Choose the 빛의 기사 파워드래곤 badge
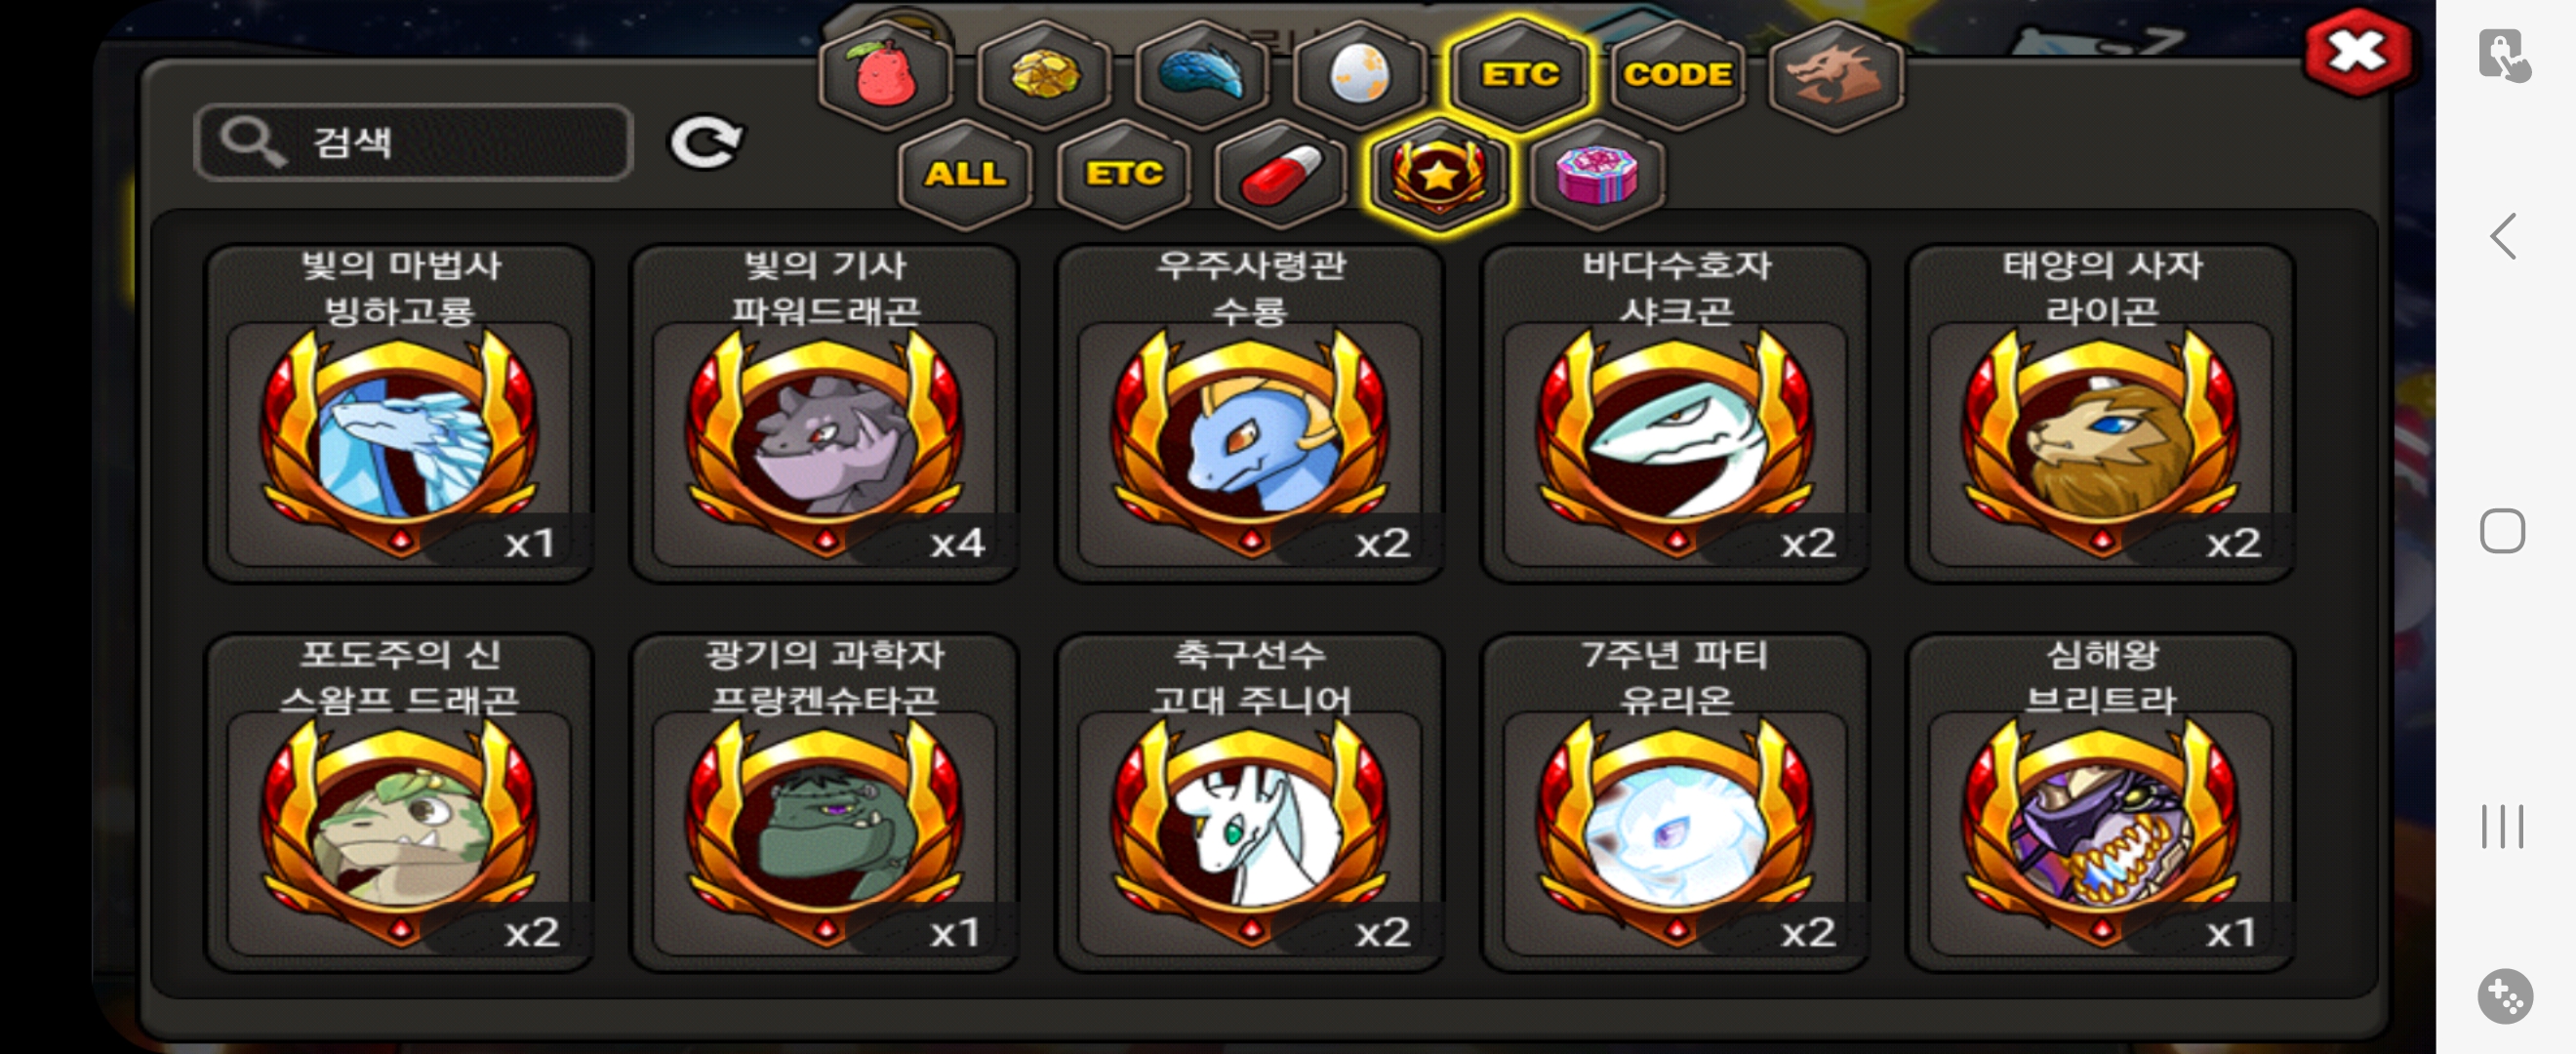This screenshot has height=1054, width=2576. 825,413
